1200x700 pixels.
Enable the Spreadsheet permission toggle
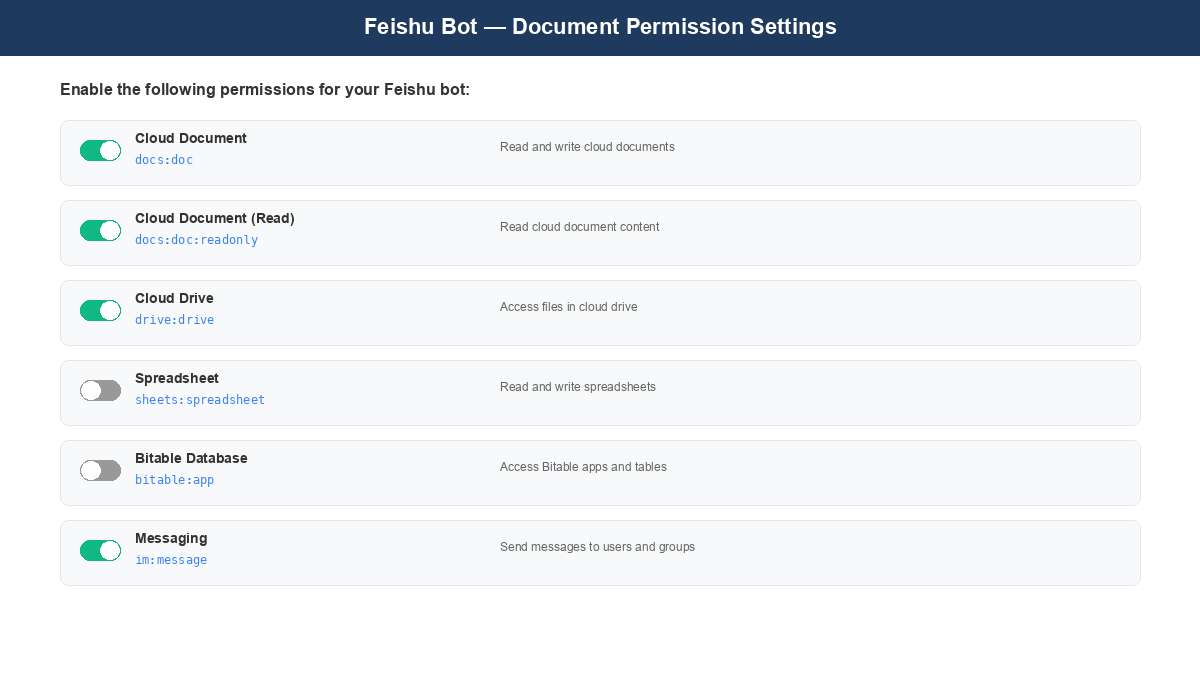[x=100, y=390]
